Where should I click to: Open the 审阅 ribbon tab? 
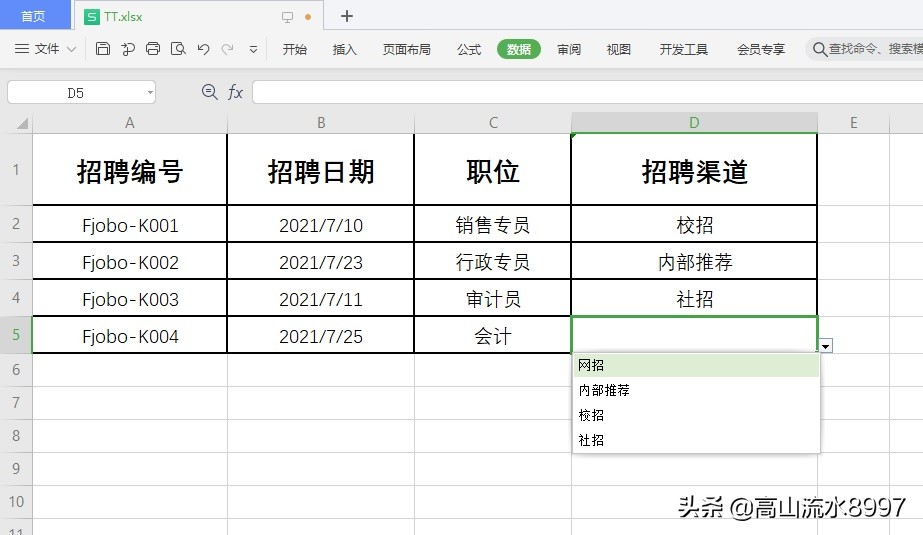569,49
